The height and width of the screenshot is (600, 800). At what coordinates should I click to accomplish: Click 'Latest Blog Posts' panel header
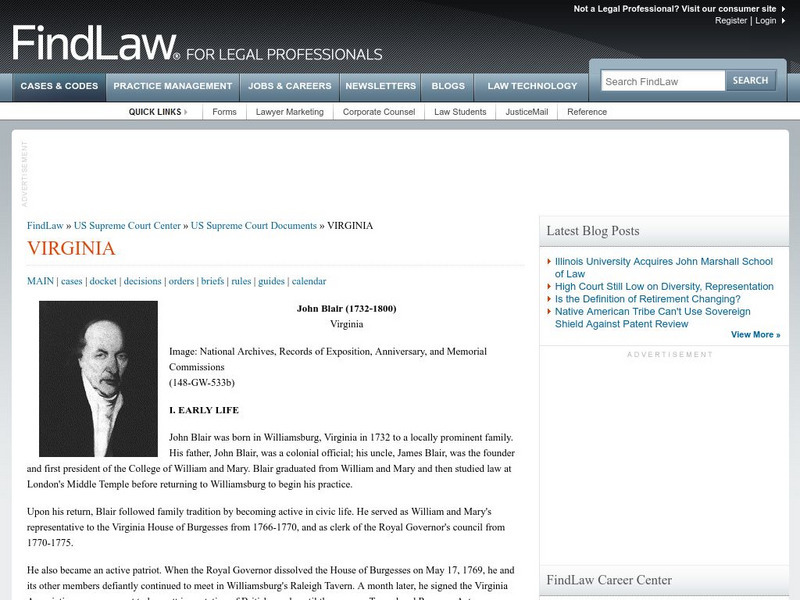[593, 231]
